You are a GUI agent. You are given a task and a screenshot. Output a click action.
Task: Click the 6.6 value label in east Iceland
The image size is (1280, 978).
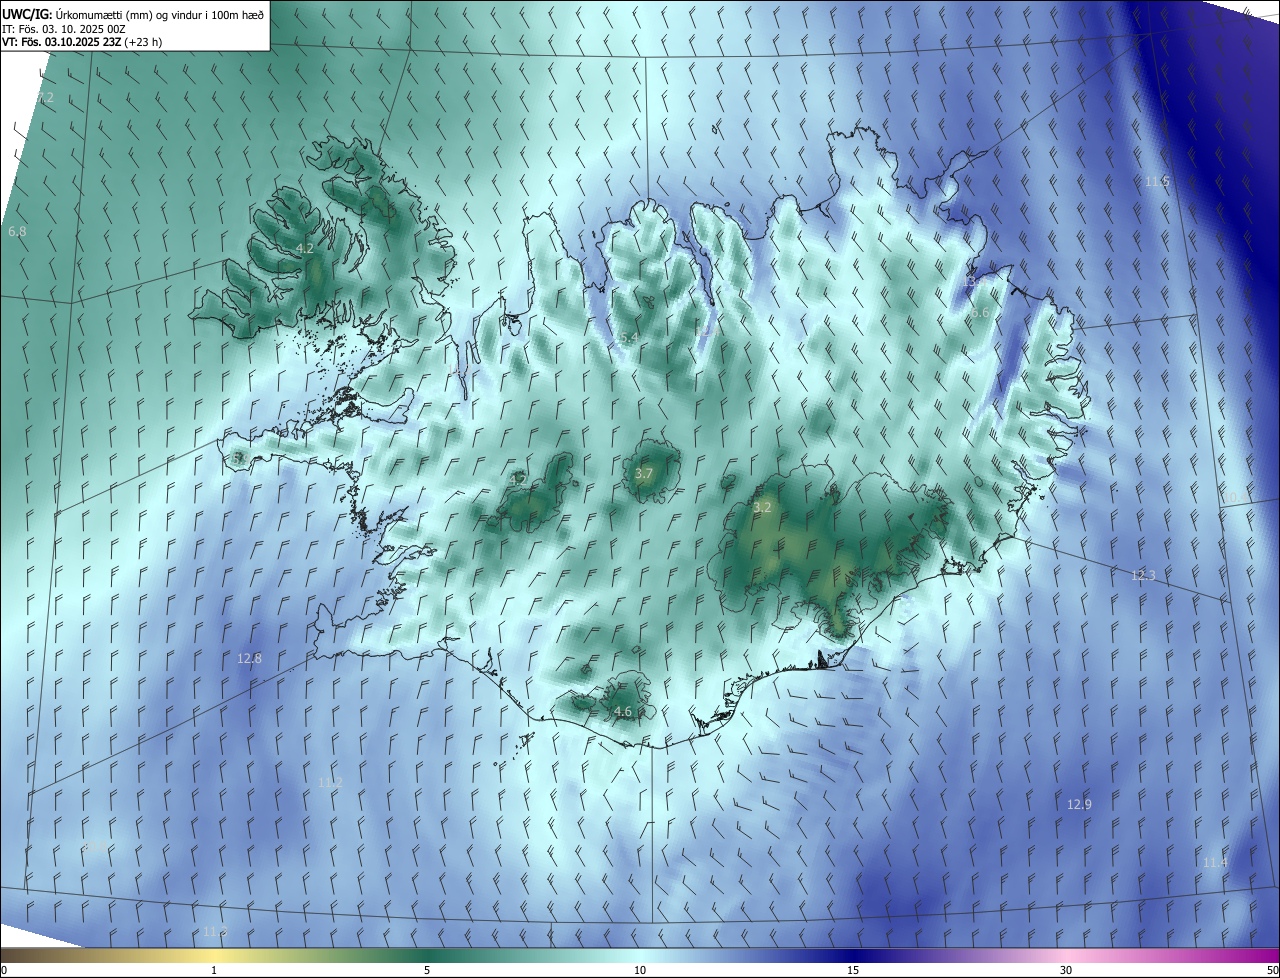point(980,313)
